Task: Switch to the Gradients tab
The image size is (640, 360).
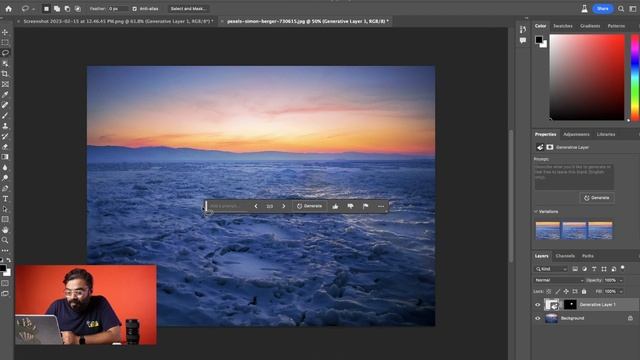Action: point(590,26)
